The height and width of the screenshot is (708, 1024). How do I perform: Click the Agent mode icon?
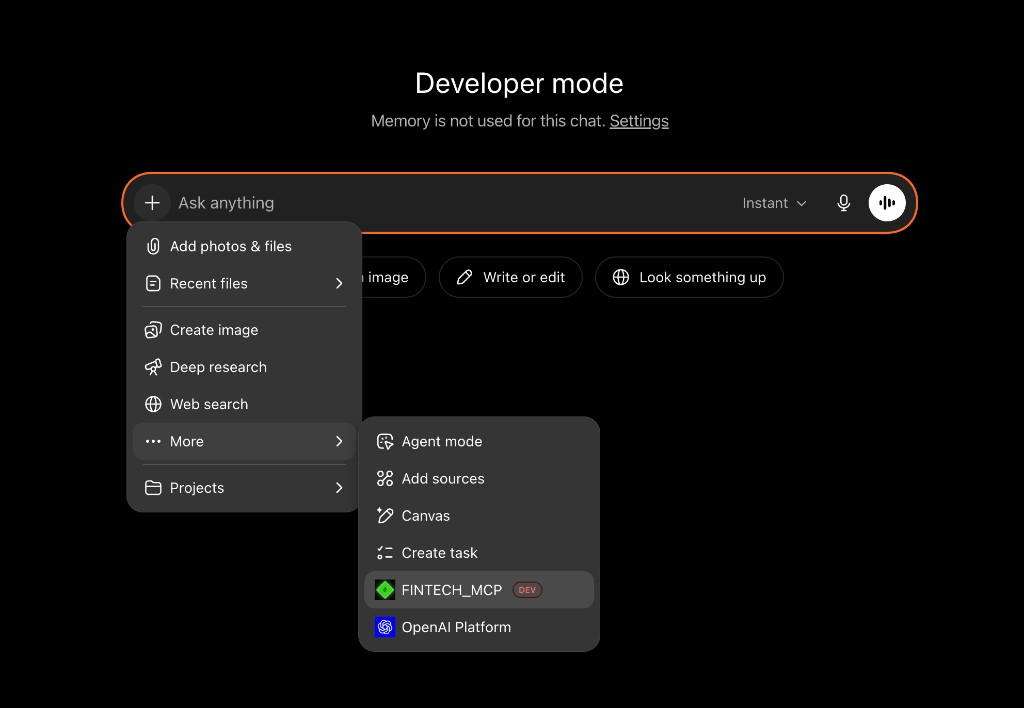pos(385,442)
